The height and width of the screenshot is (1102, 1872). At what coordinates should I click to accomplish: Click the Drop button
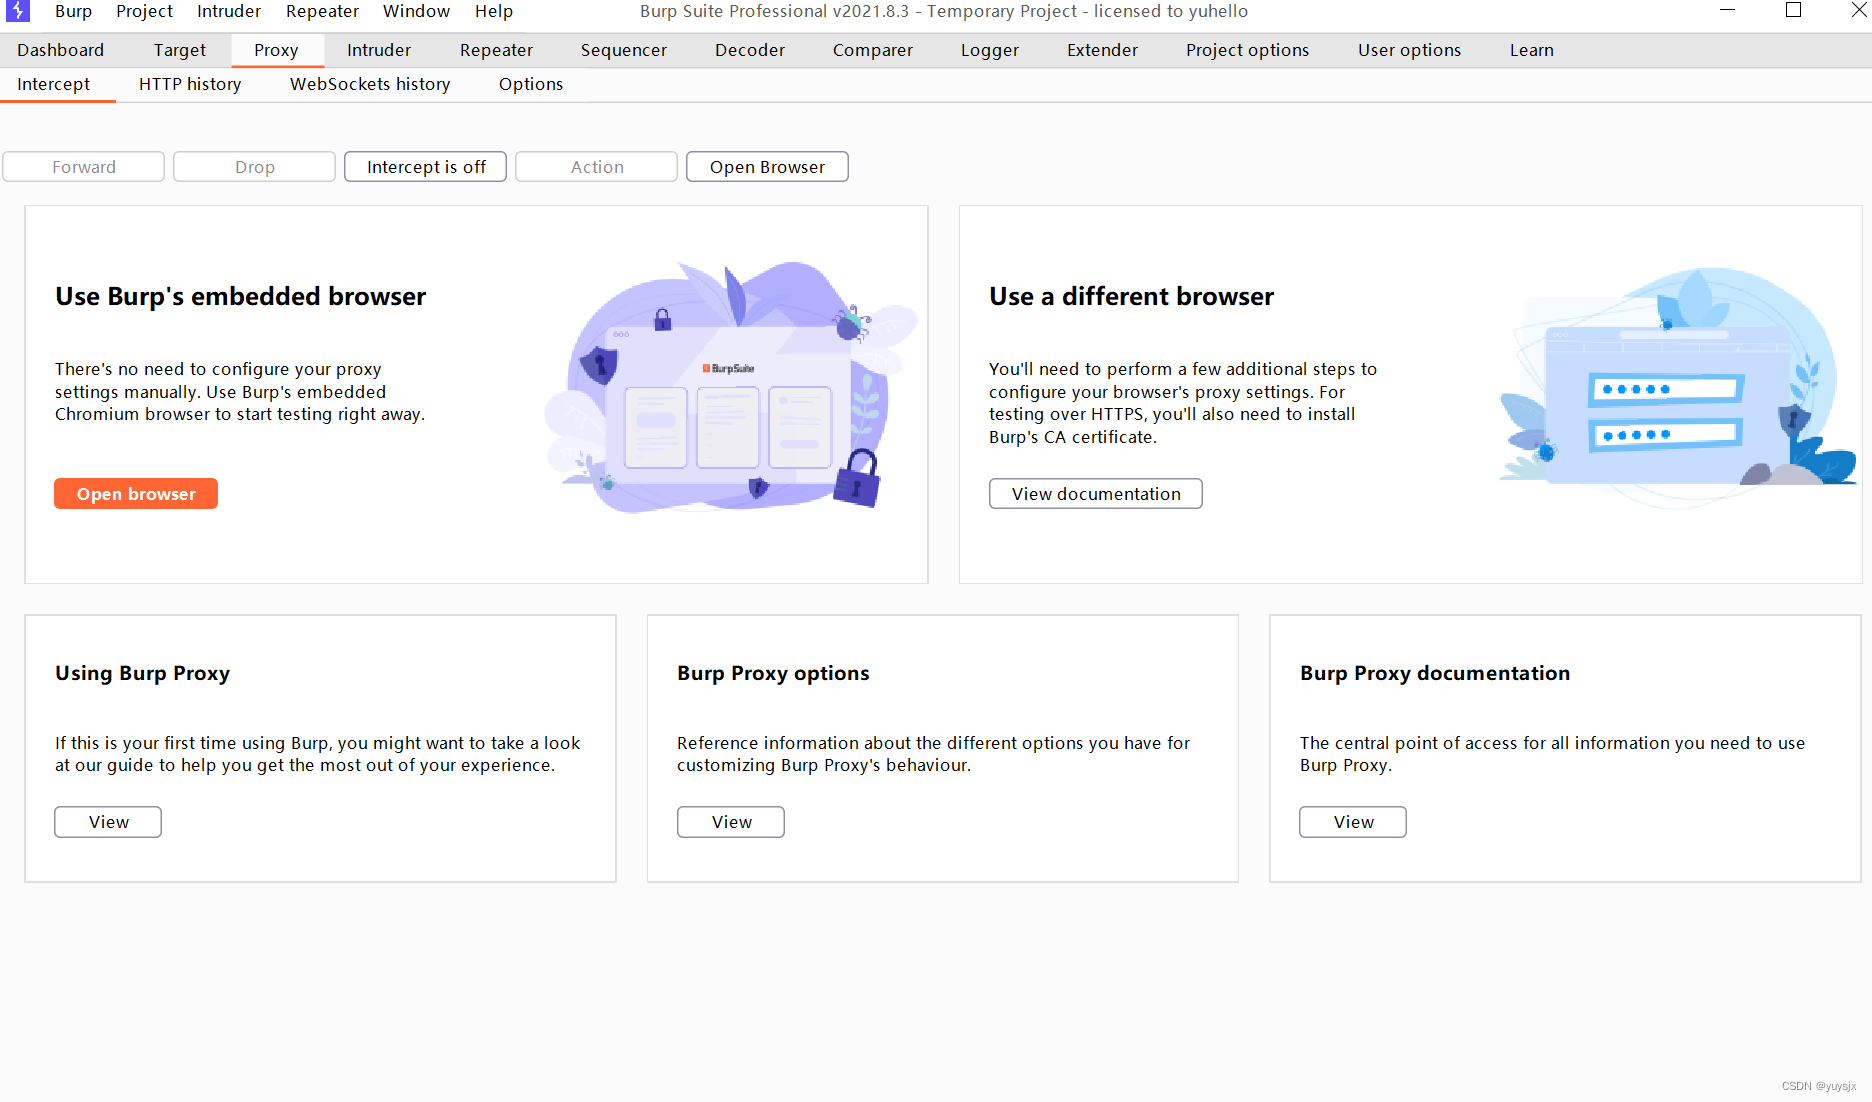(x=255, y=167)
